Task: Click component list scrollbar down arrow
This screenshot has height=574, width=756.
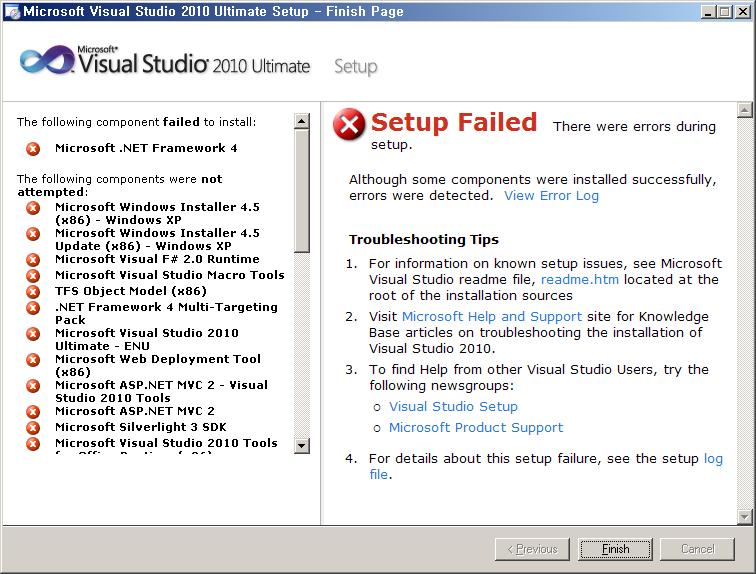Action: tap(301, 445)
